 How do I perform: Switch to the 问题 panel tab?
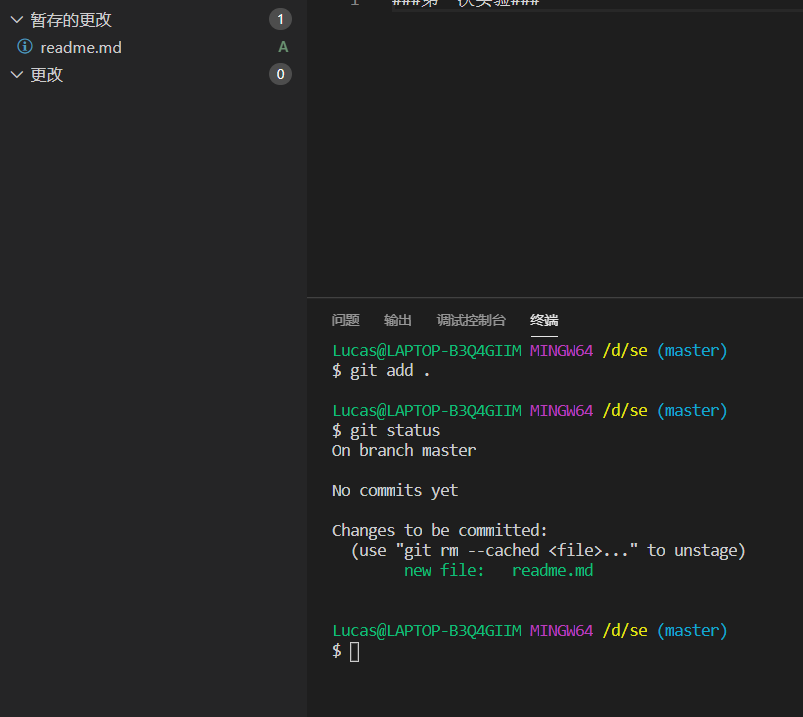point(345,320)
